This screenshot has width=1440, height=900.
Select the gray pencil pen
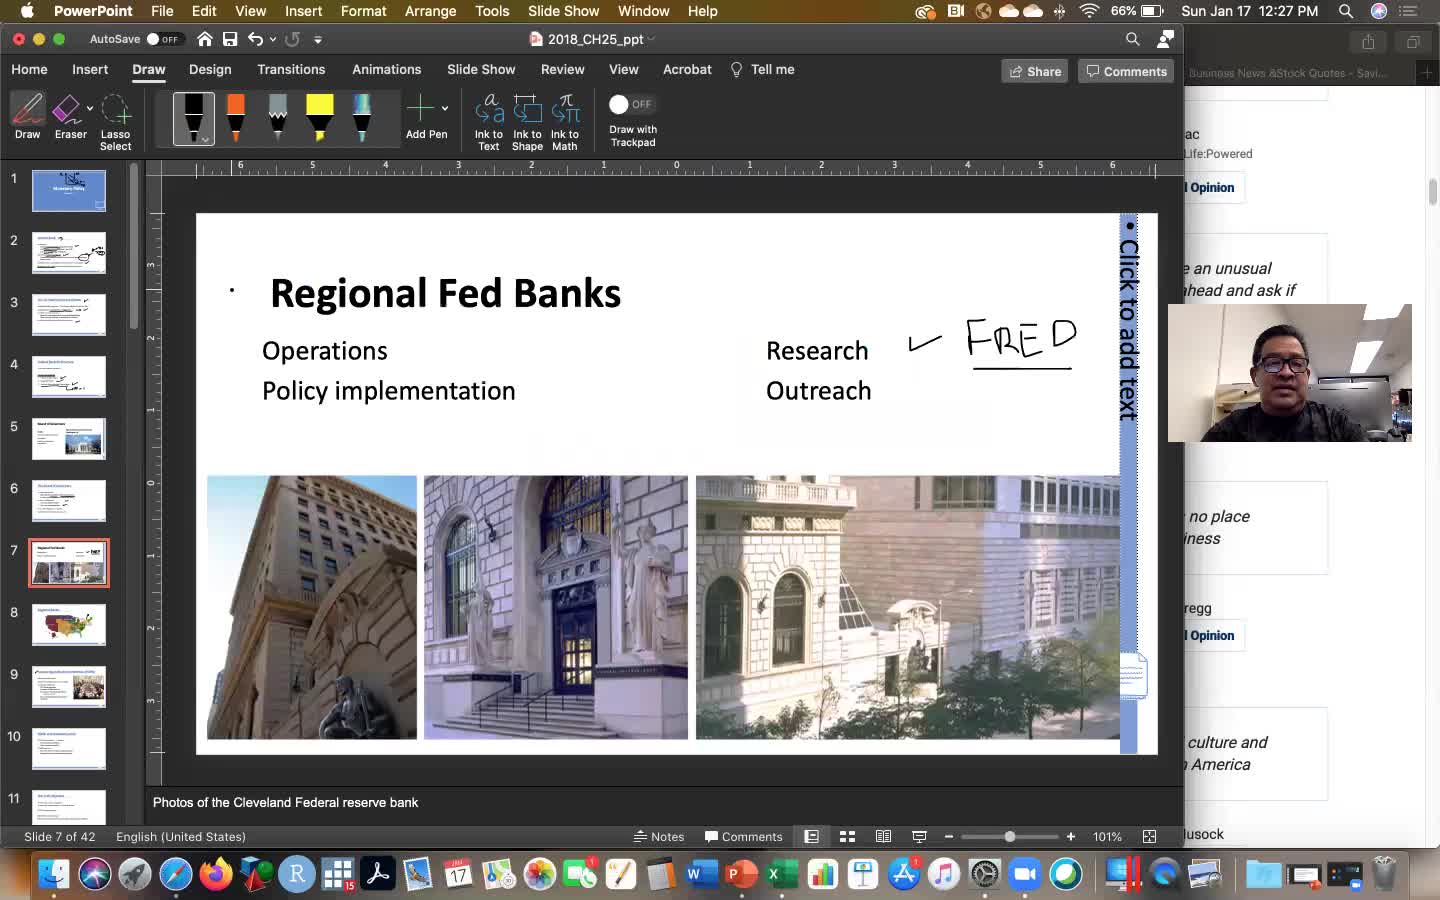click(x=278, y=118)
